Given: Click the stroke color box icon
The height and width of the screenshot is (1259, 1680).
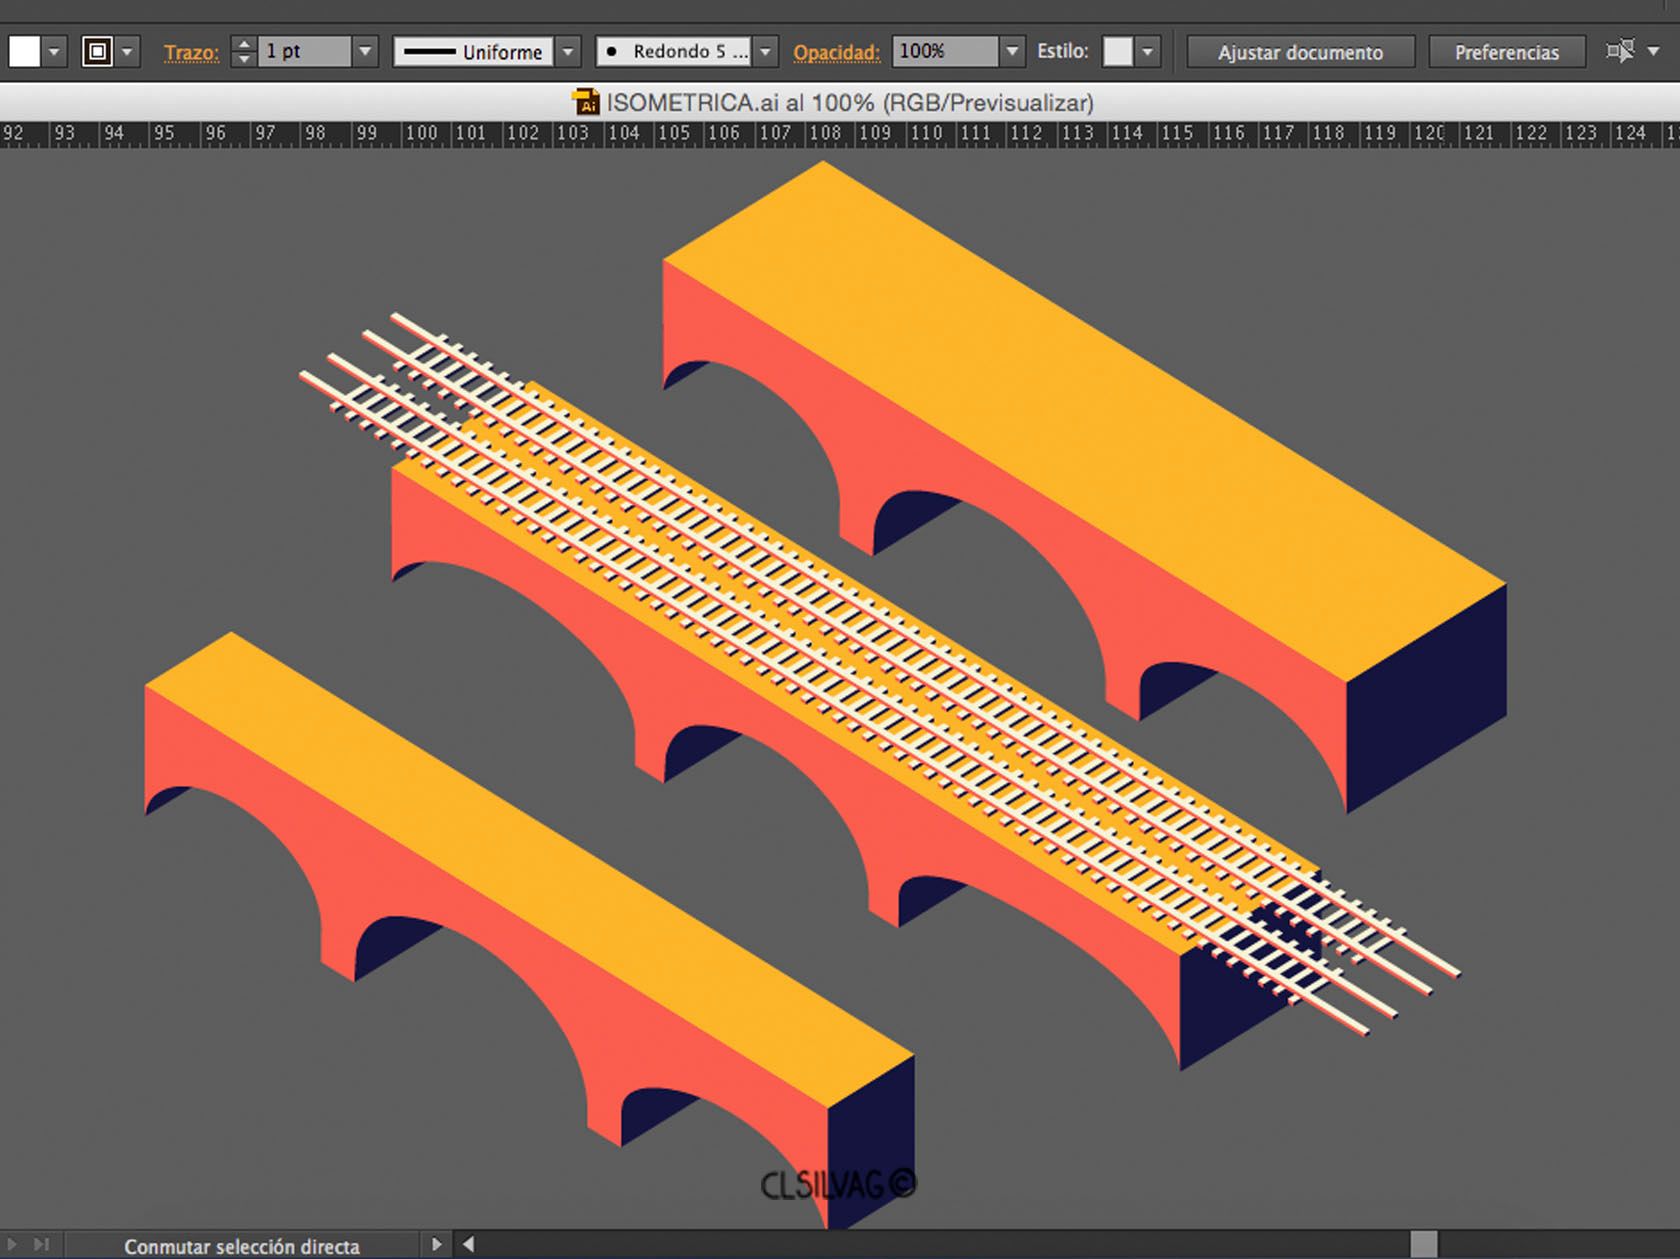Looking at the screenshot, I should [x=97, y=51].
